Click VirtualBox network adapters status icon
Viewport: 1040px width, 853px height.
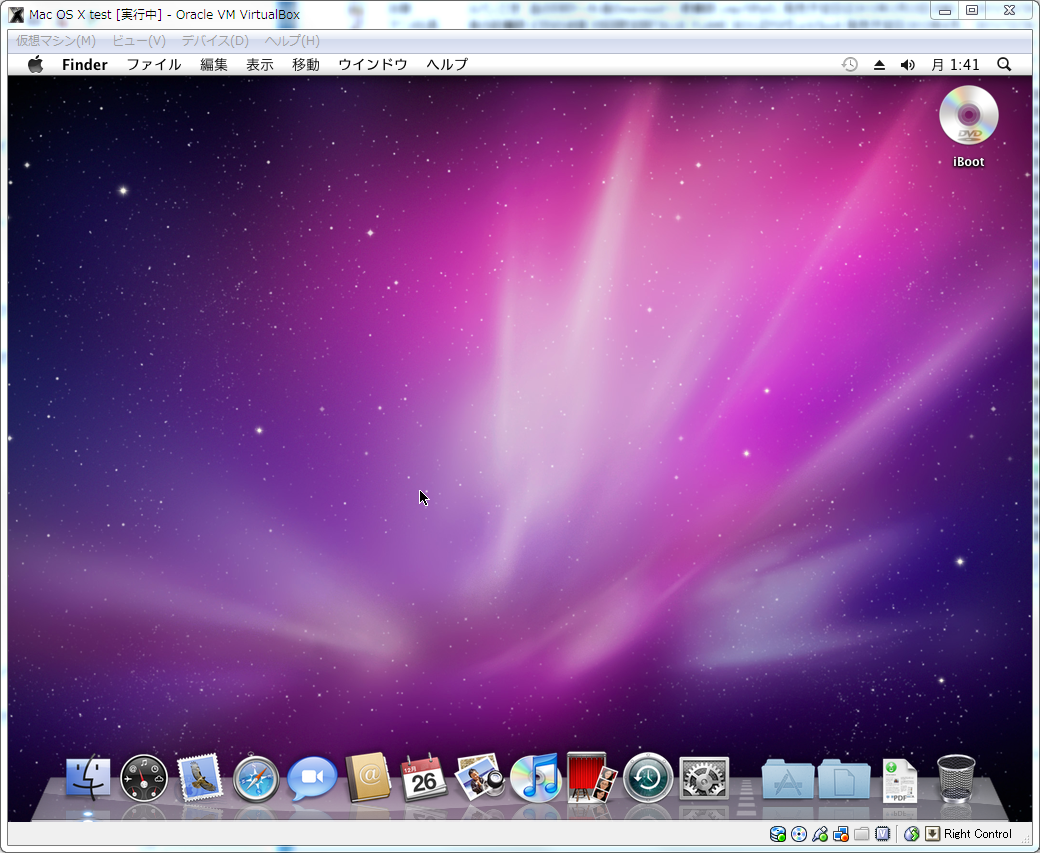[x=841, y=834]
